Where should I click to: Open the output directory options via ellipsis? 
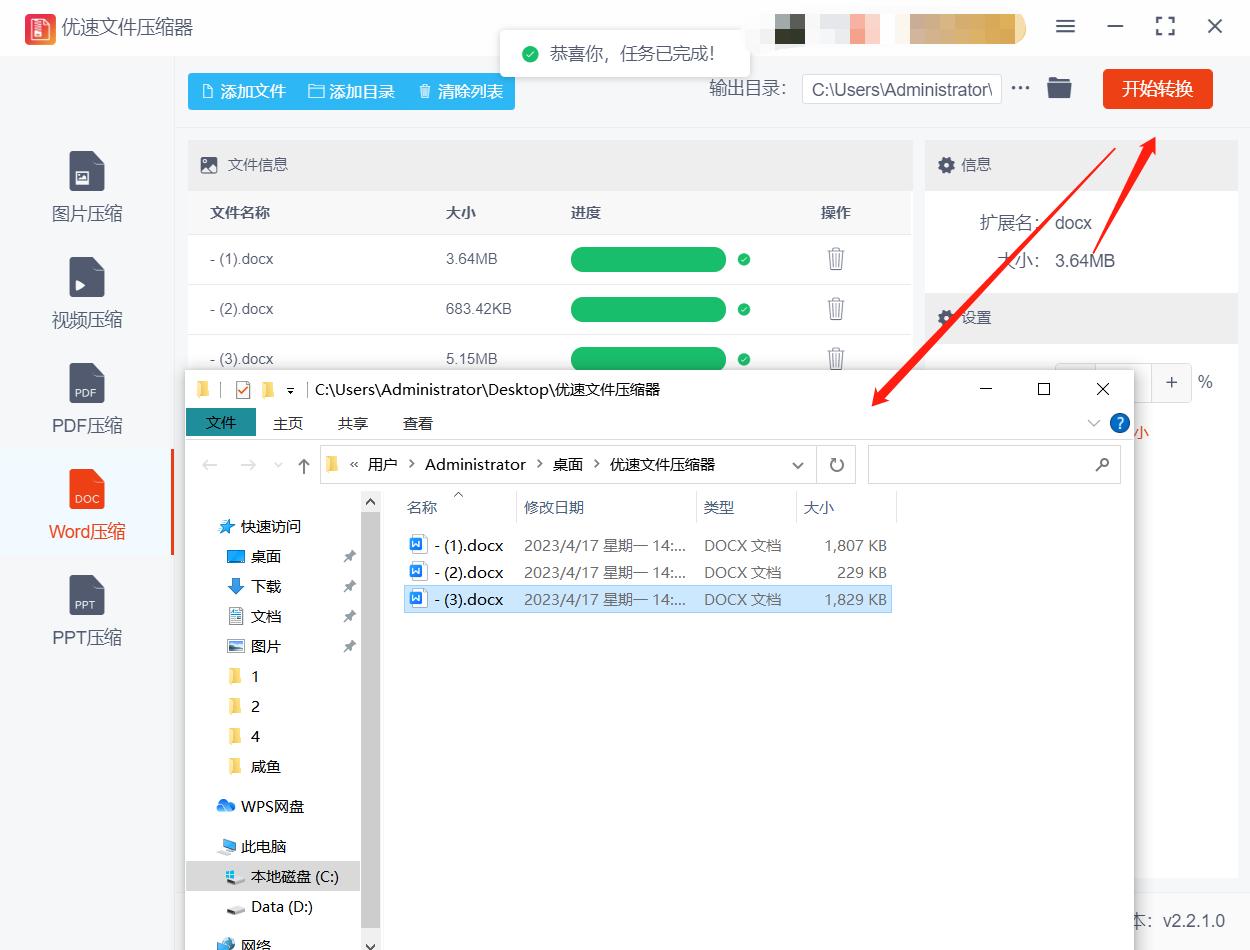pos(1020,88)
